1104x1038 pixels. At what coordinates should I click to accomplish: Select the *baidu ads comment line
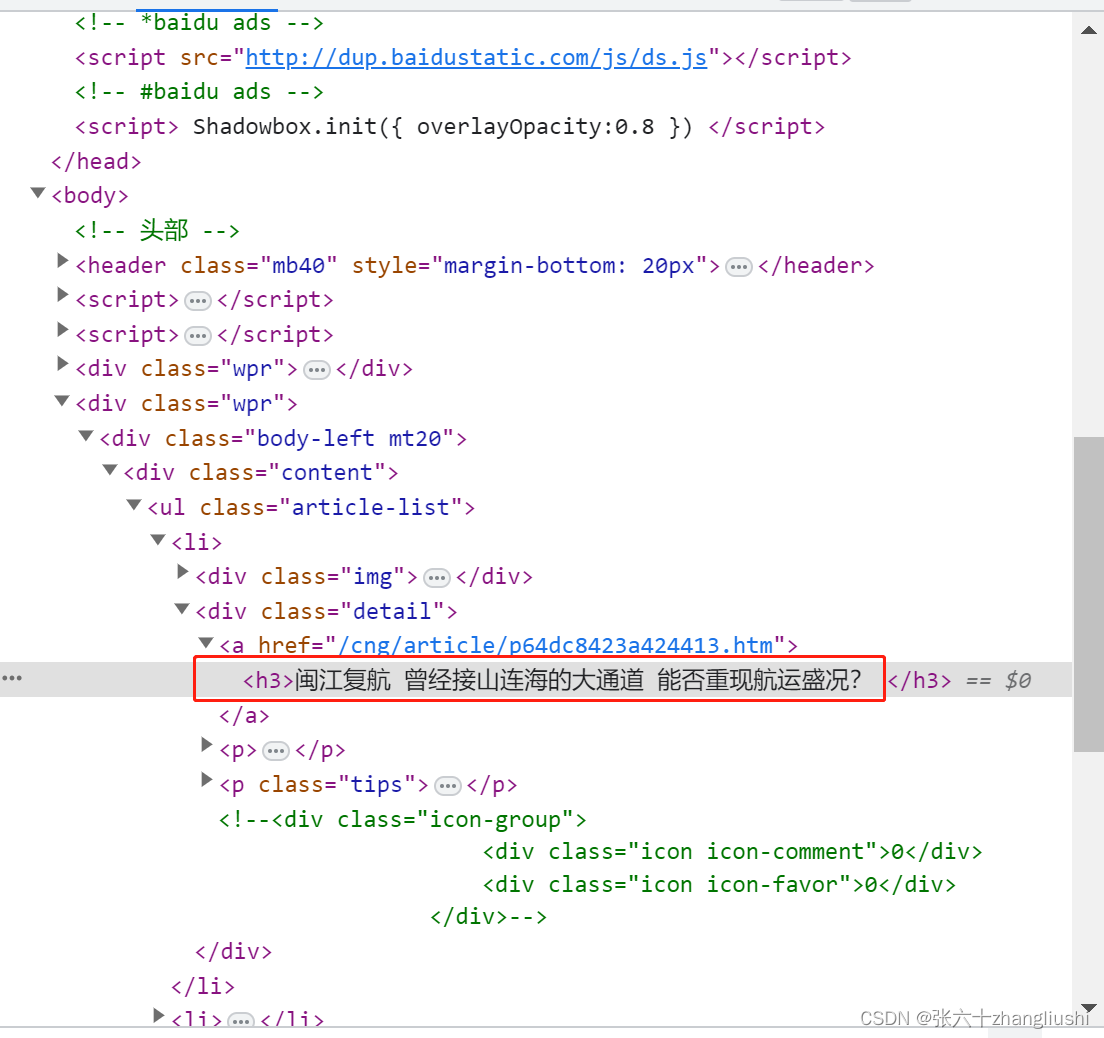[199, 23]
